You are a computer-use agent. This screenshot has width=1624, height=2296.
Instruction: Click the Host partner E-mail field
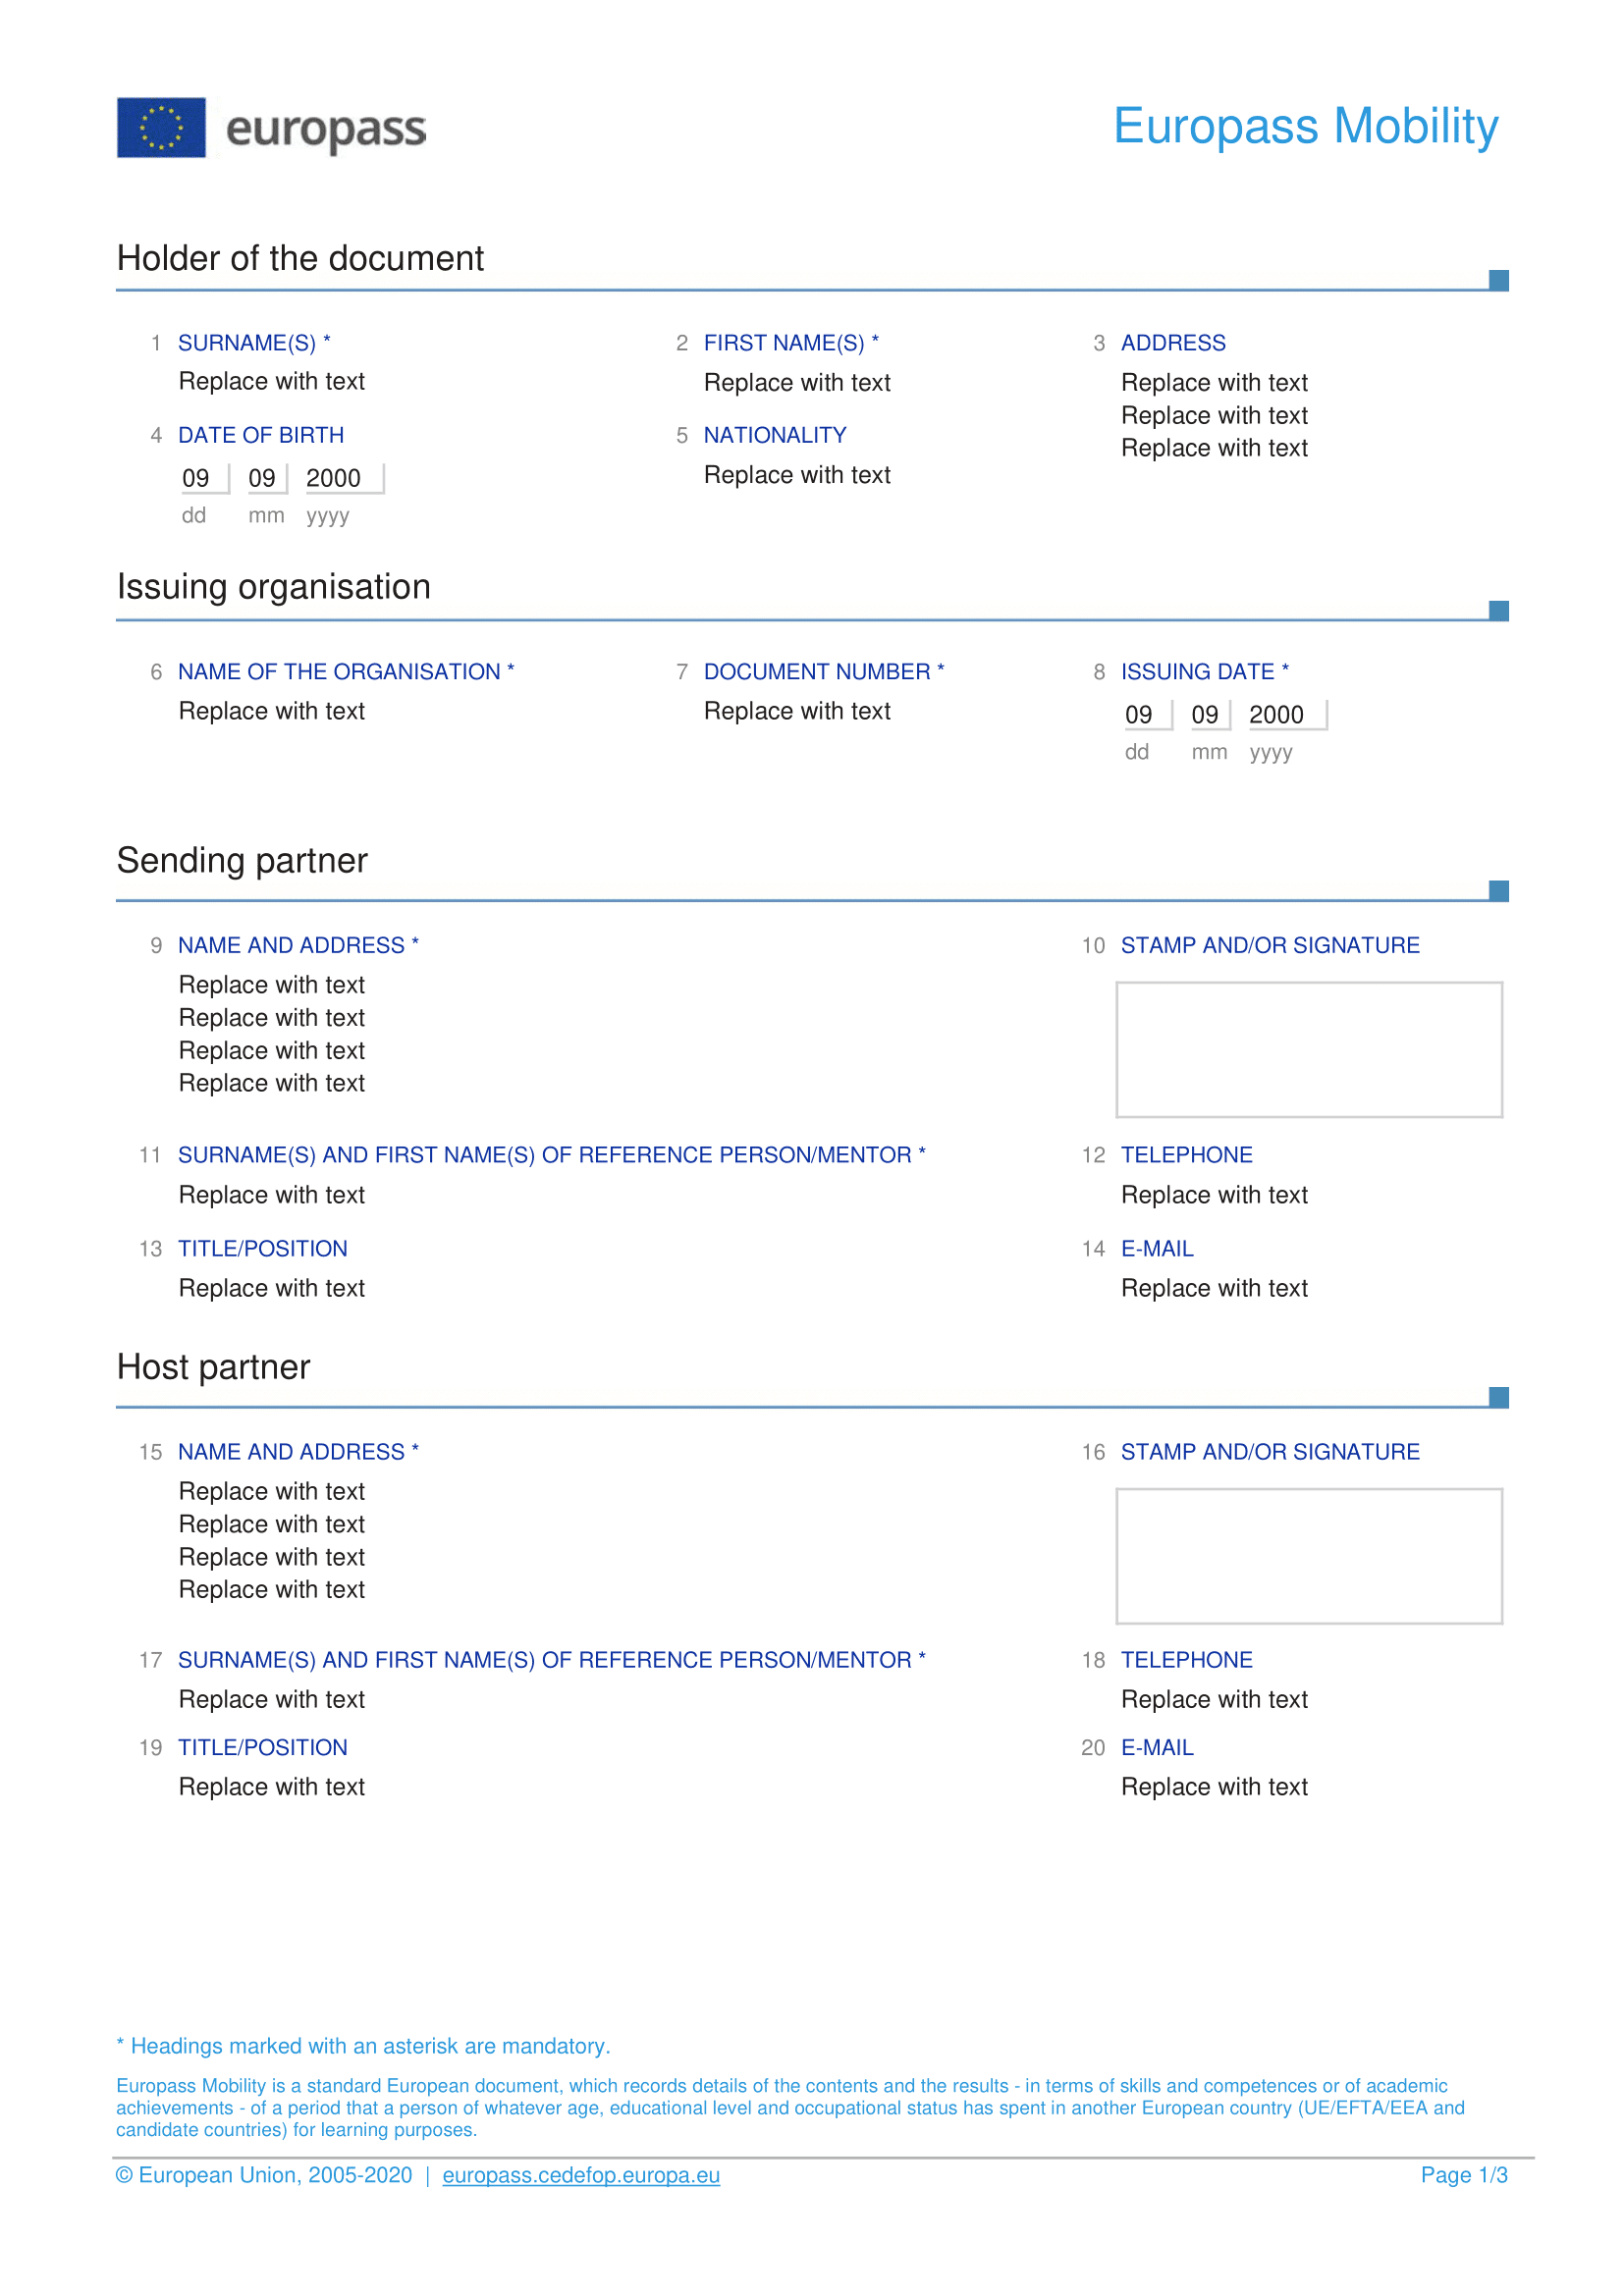(x=1214, y=1787)
